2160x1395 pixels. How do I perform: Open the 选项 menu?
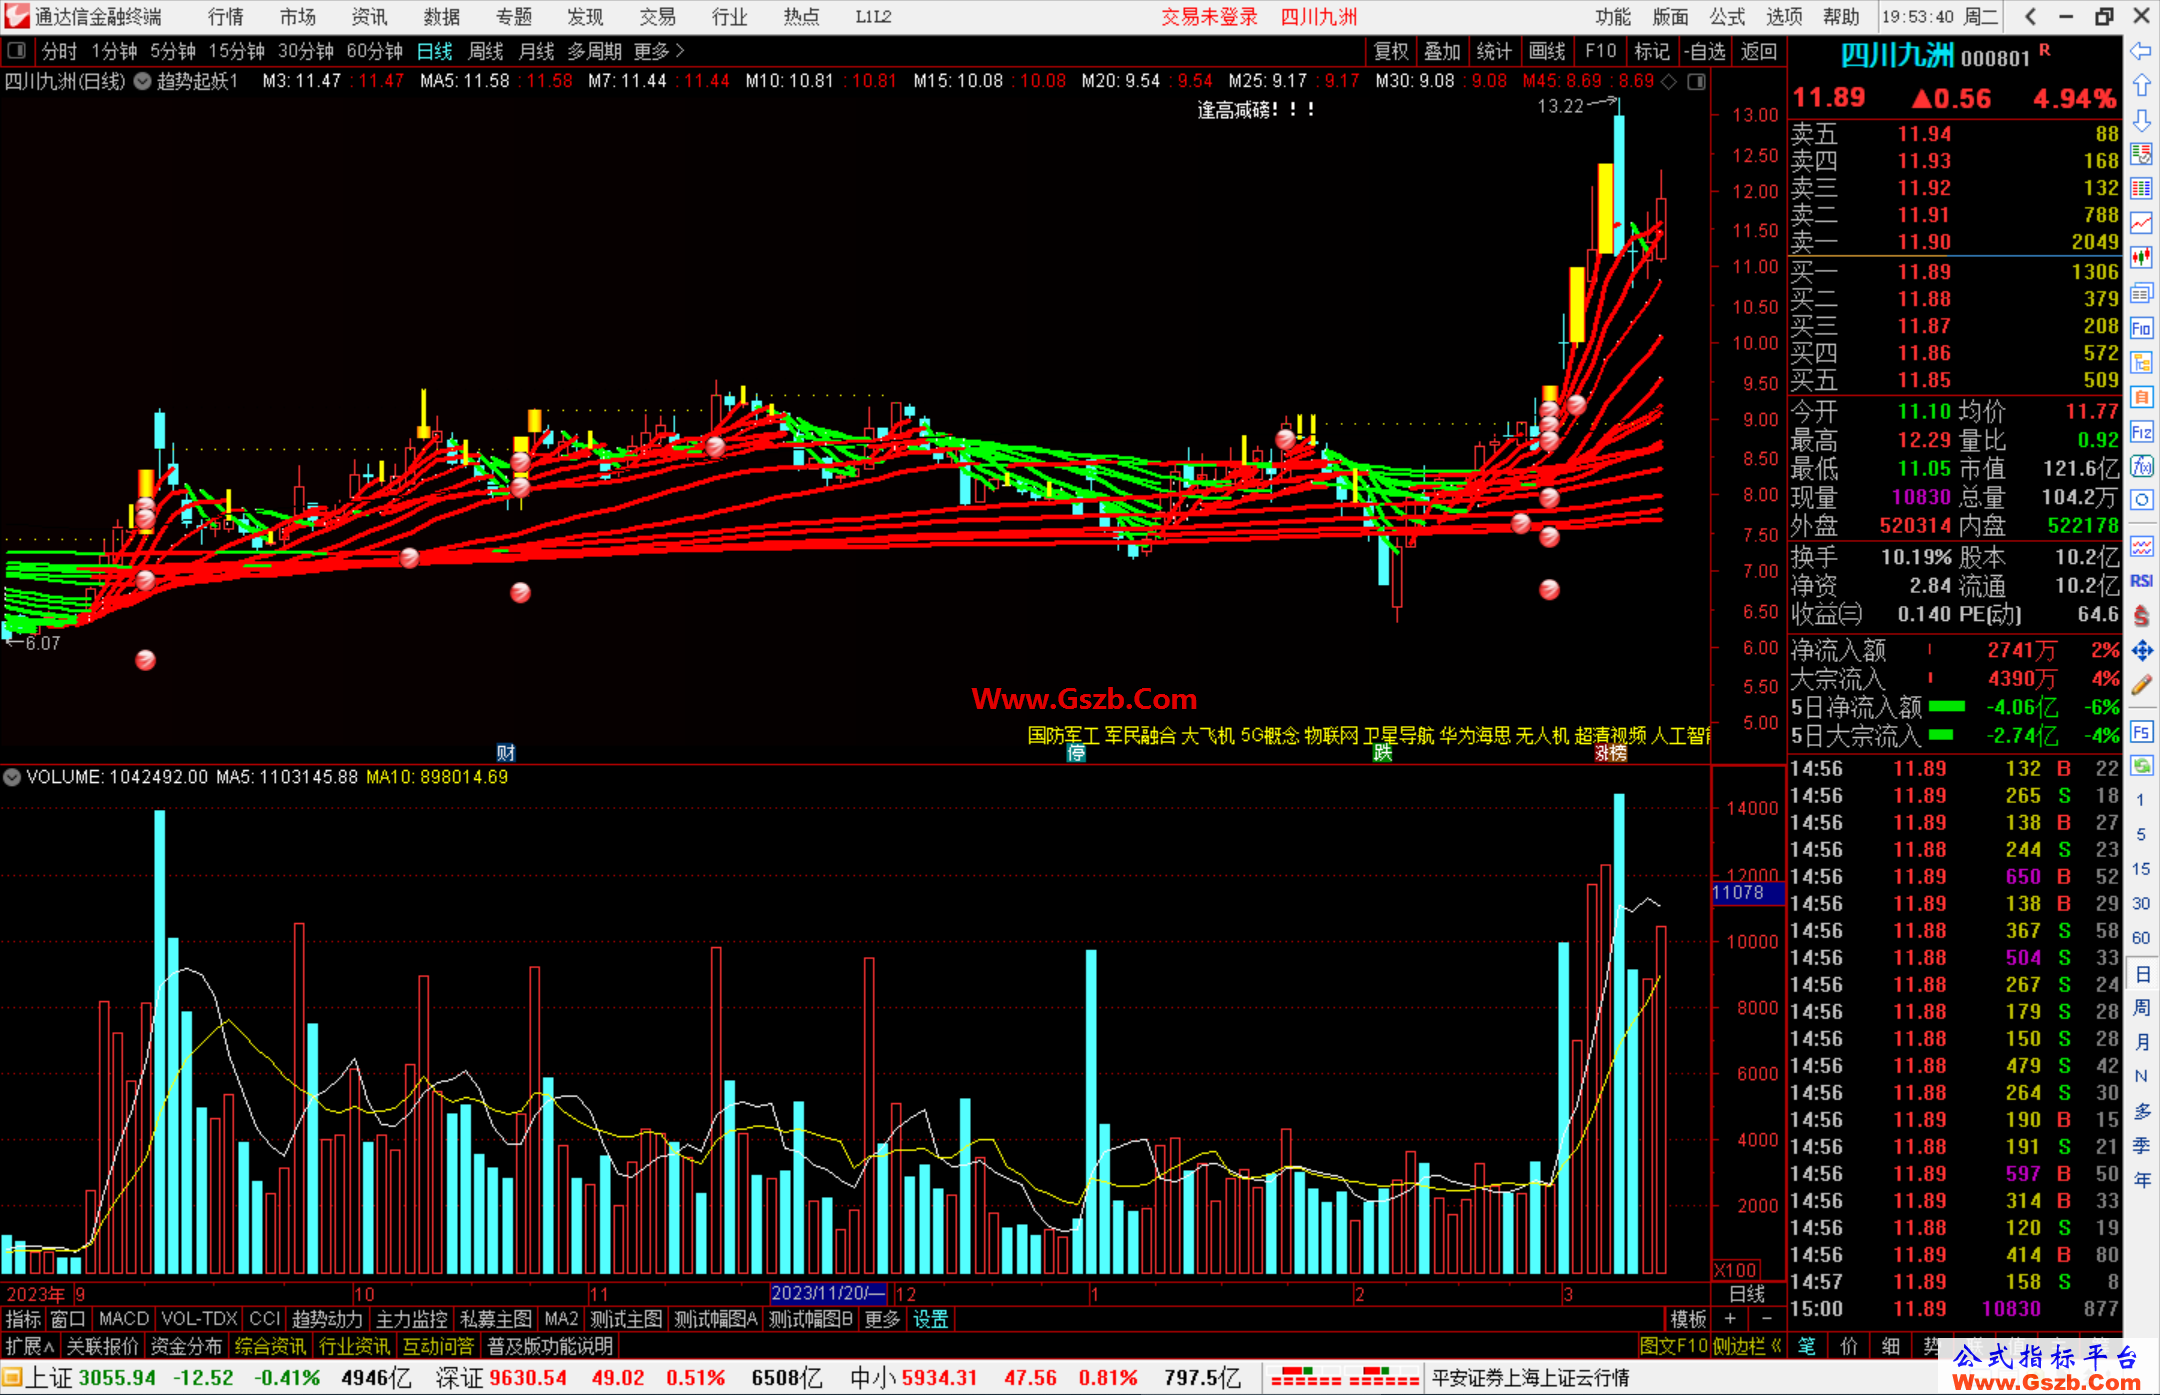(1785, 17)
